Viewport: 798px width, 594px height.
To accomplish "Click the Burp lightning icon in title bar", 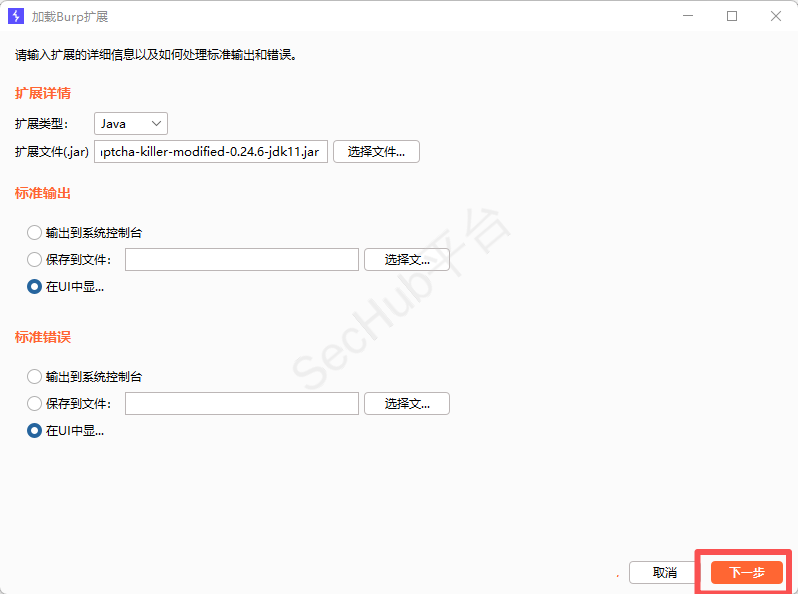I will tap(15, 16).
